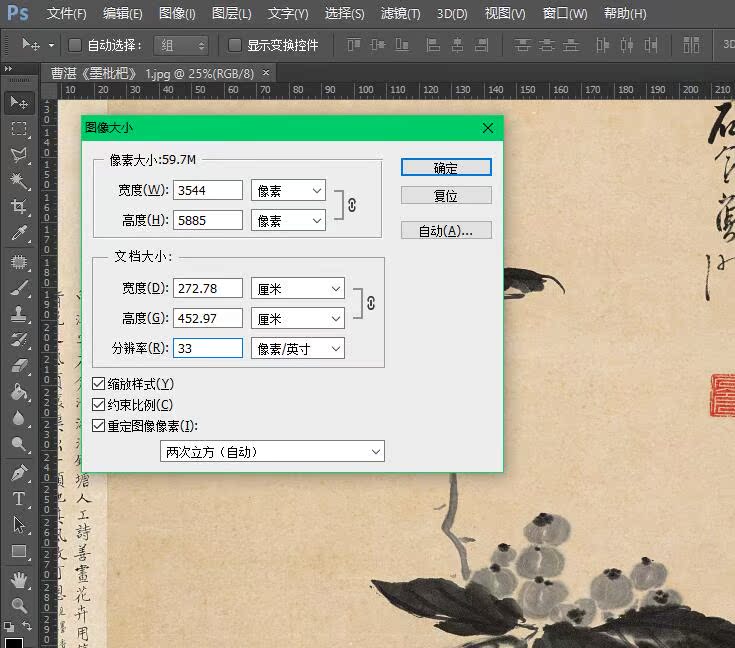The width and height of the screenshot is (735, 648).
Task: Open the 视图(V) menu
Action: pos(505,13)
